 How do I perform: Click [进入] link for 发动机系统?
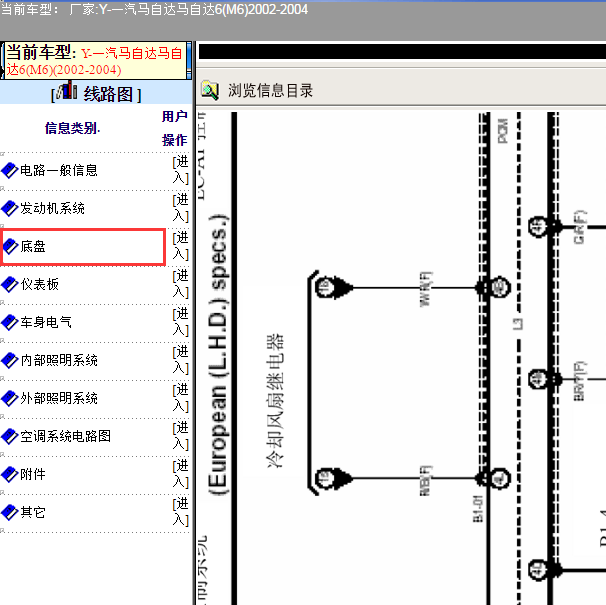point(180,208)
